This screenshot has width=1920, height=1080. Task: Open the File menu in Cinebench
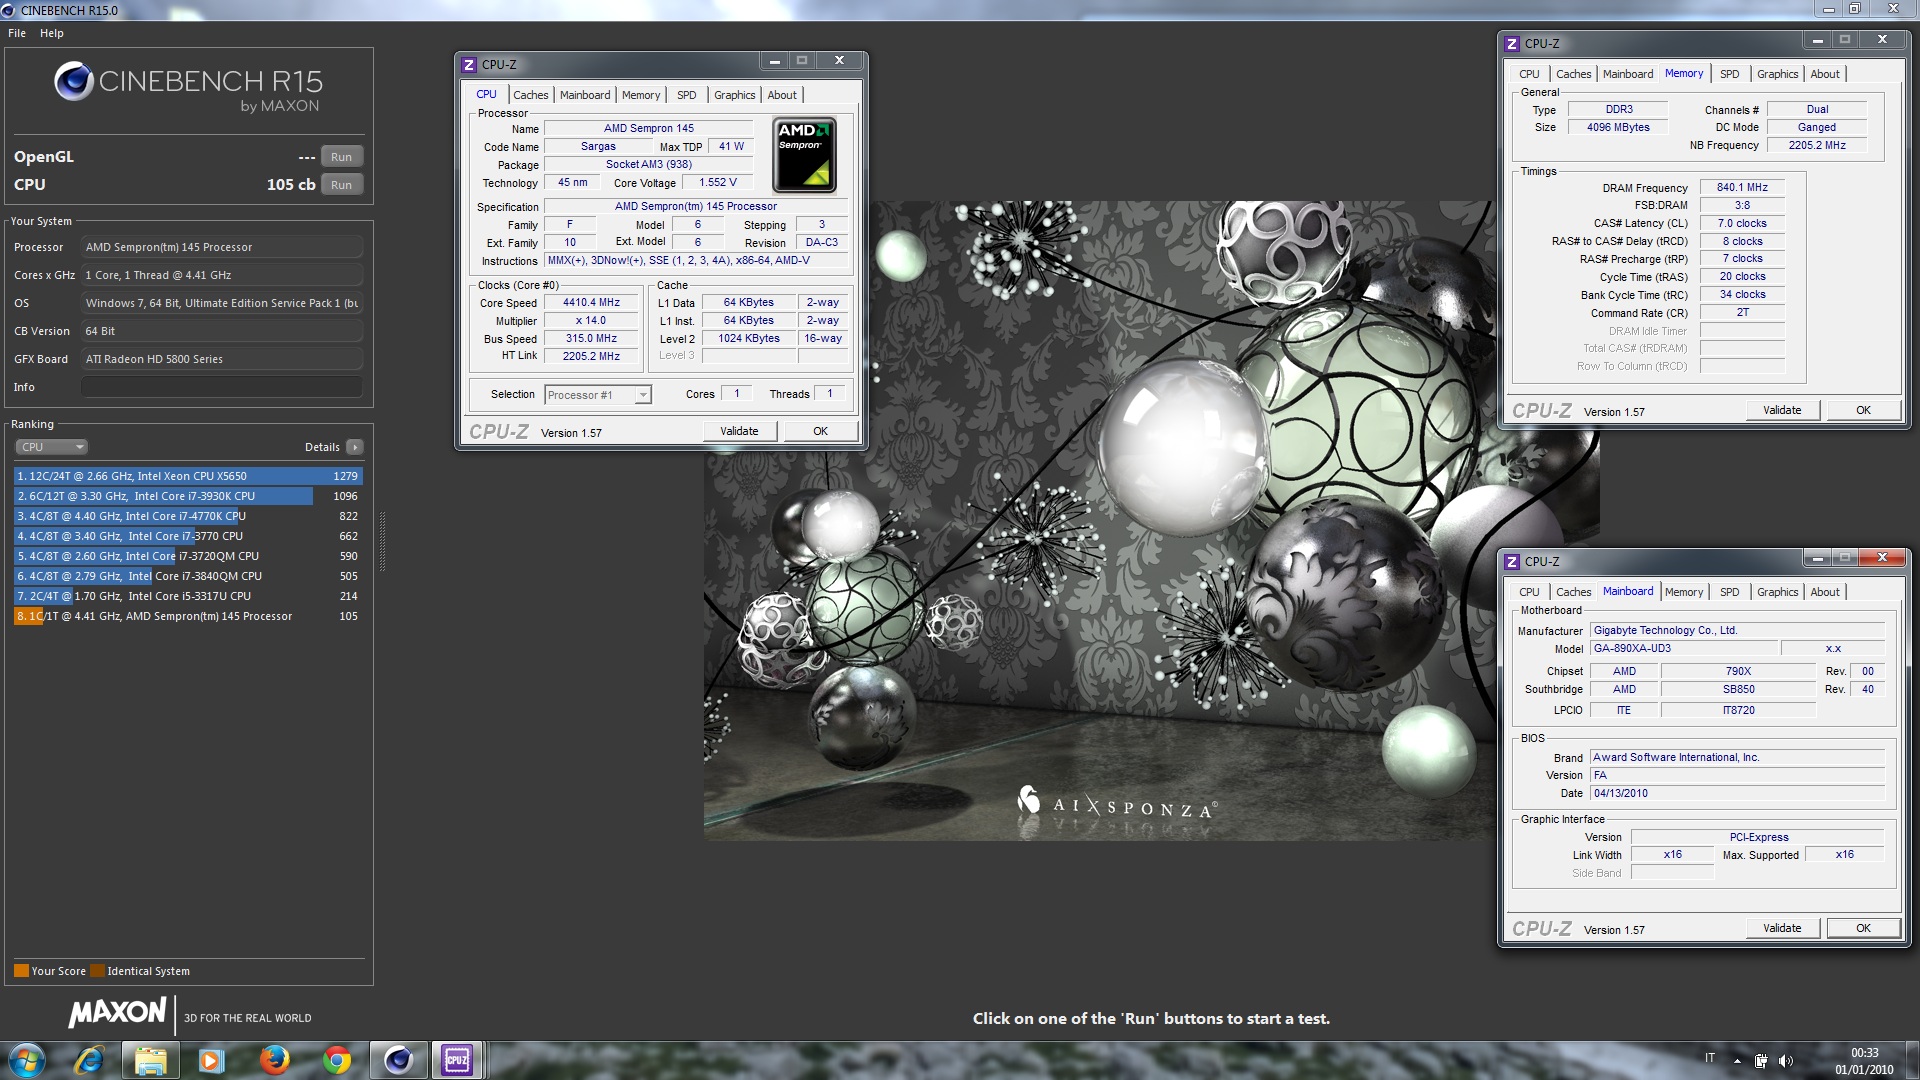click(x=17, y=33)
